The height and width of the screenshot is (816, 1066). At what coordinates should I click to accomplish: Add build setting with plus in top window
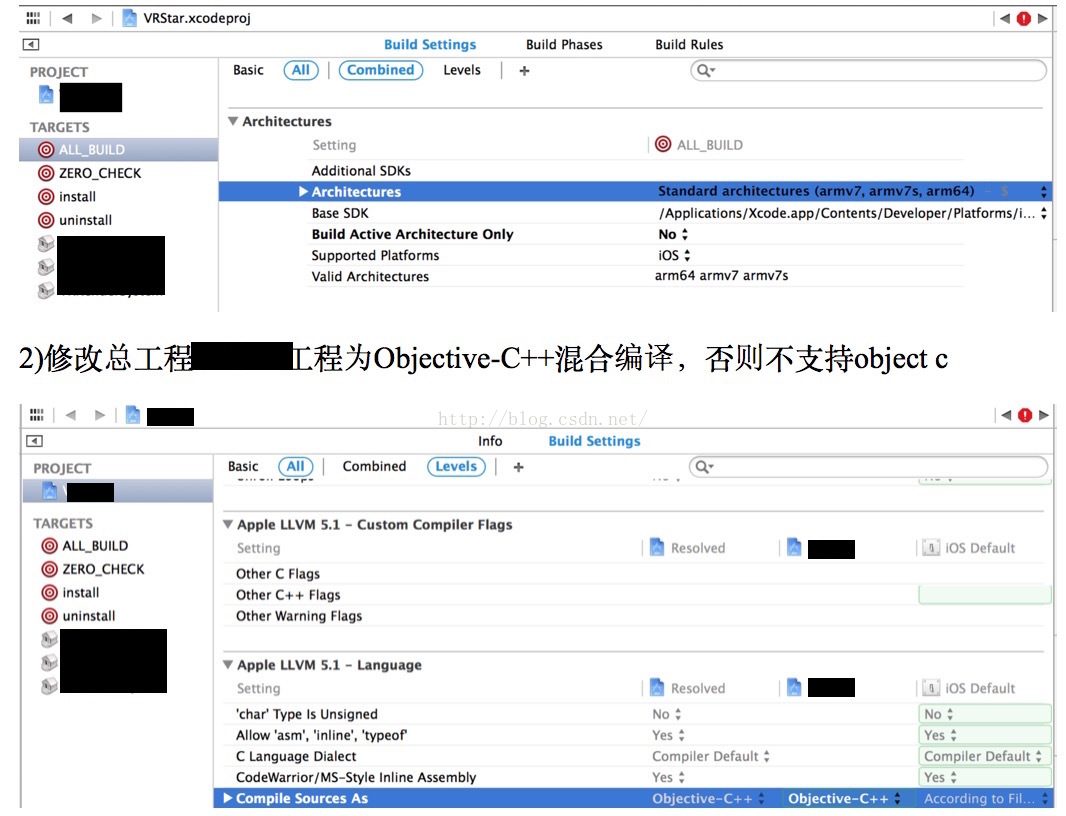[524, 71]
